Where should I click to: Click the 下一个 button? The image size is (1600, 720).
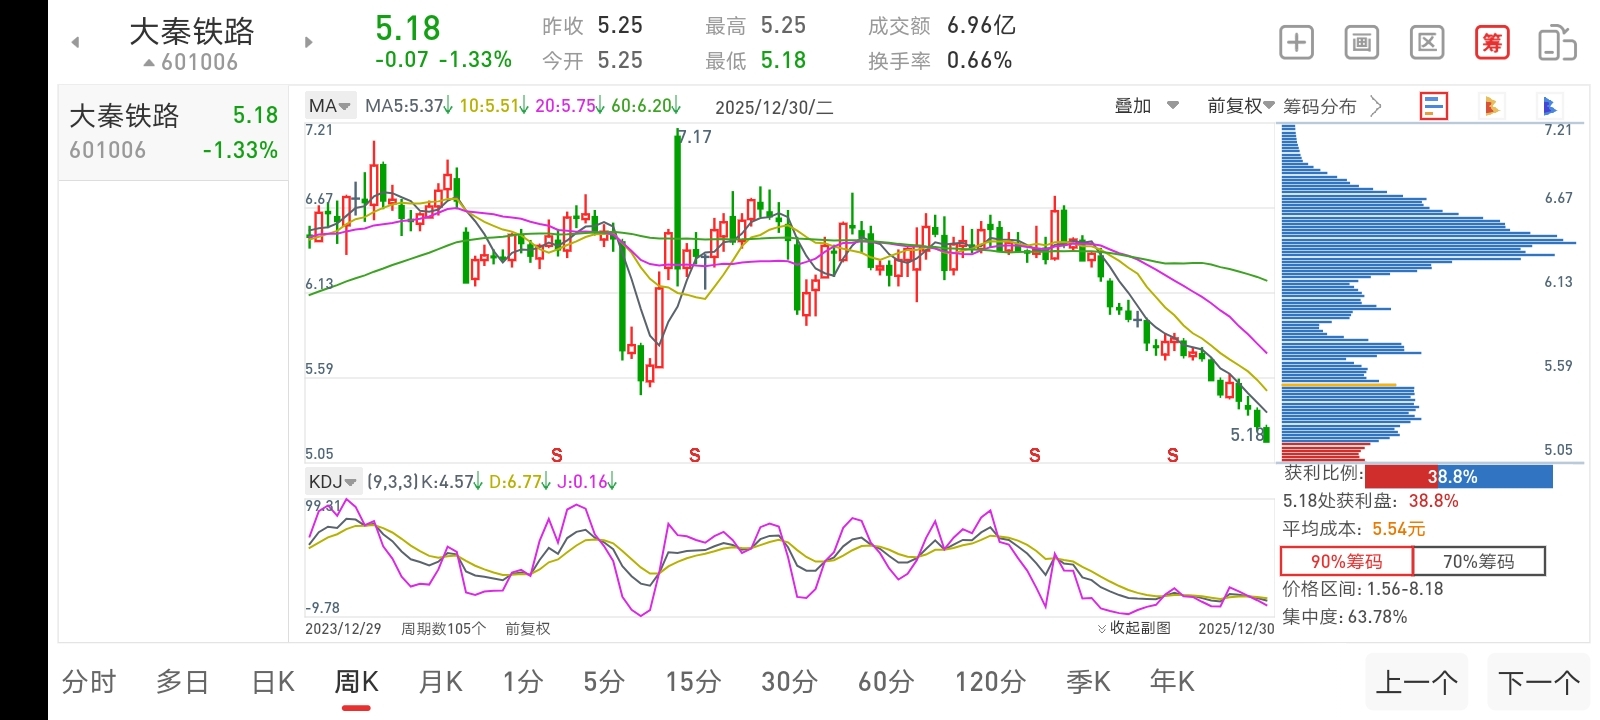(x=1539, y=682)
